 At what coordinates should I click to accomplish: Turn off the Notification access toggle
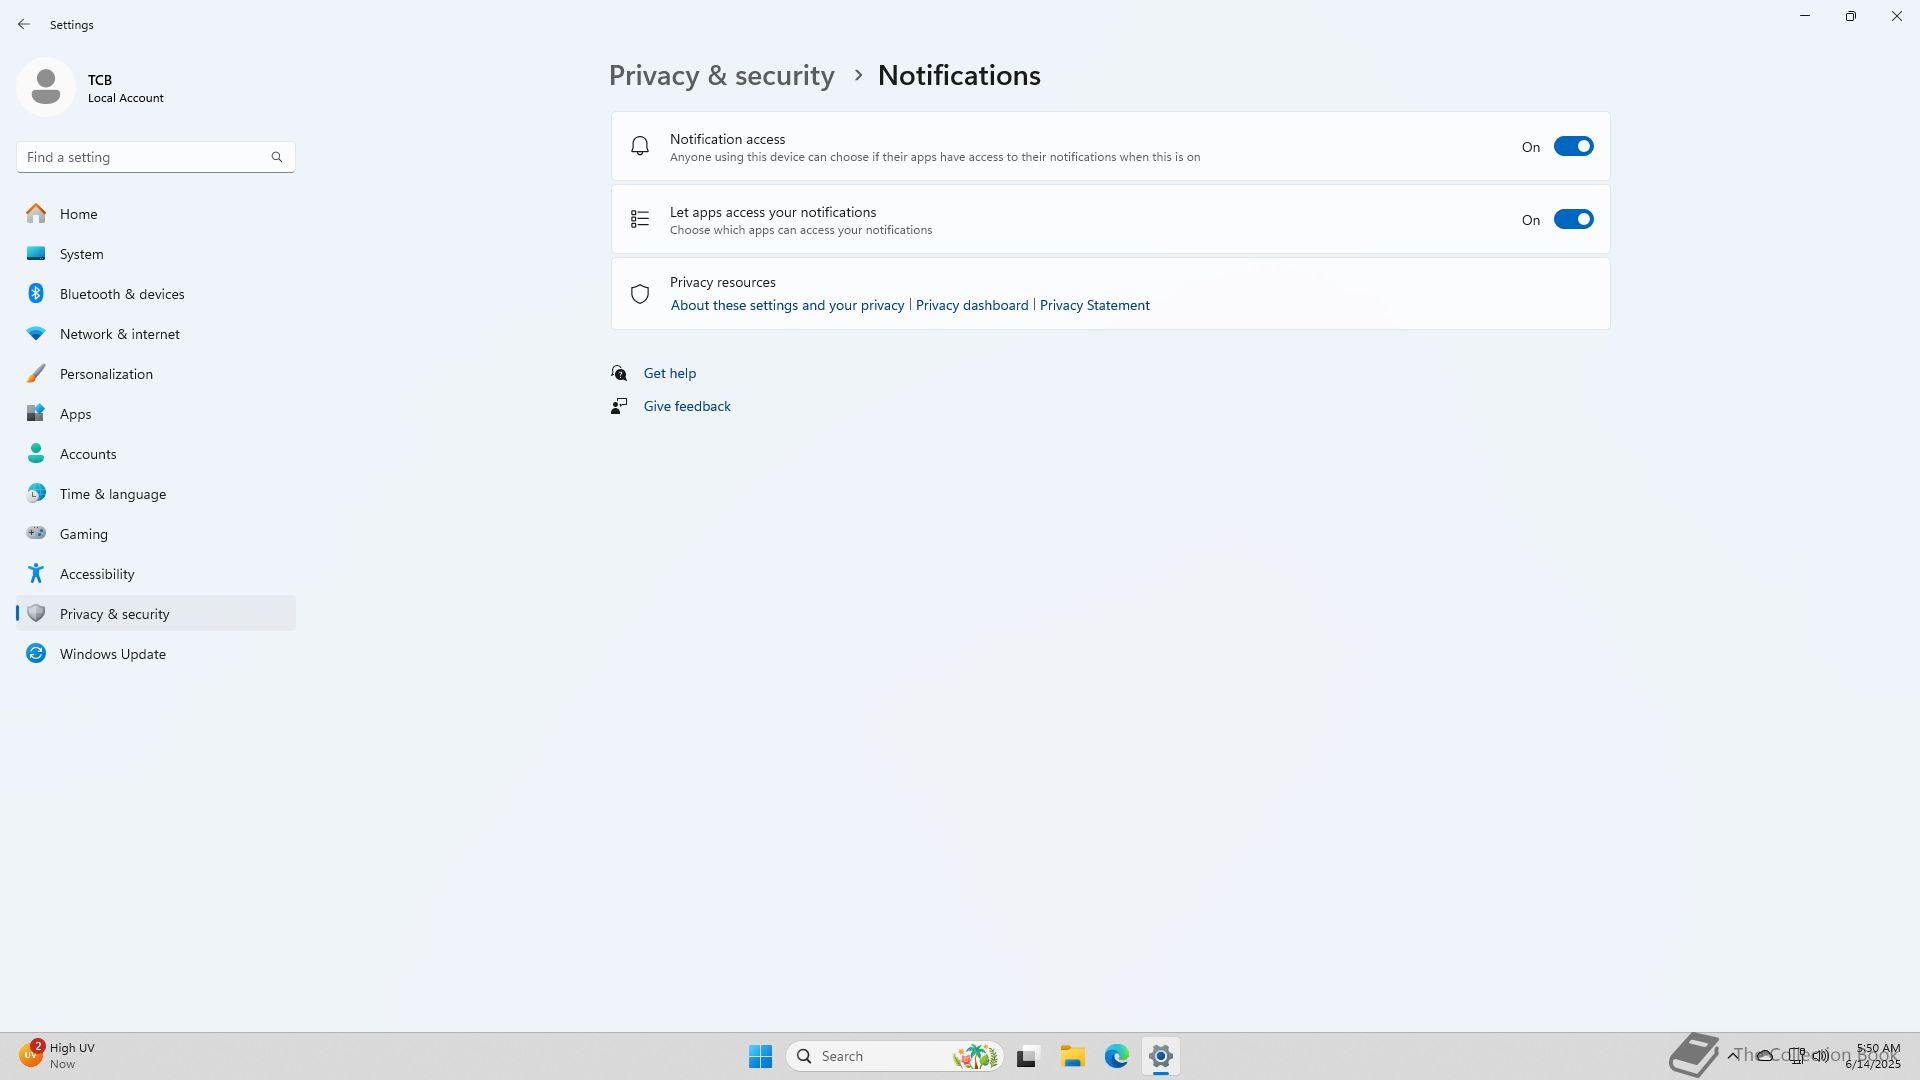(1573, 147)
